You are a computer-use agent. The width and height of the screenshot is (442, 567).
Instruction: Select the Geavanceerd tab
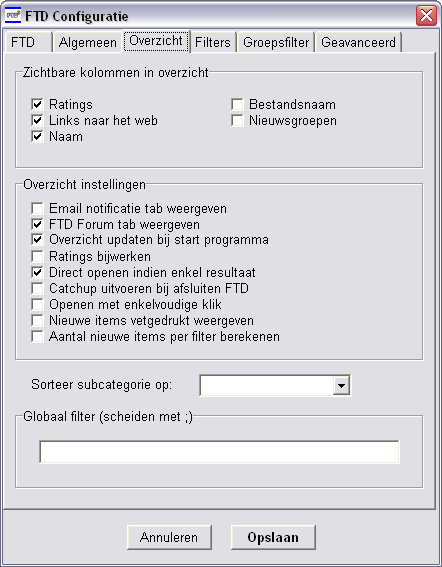pos(358,42)
